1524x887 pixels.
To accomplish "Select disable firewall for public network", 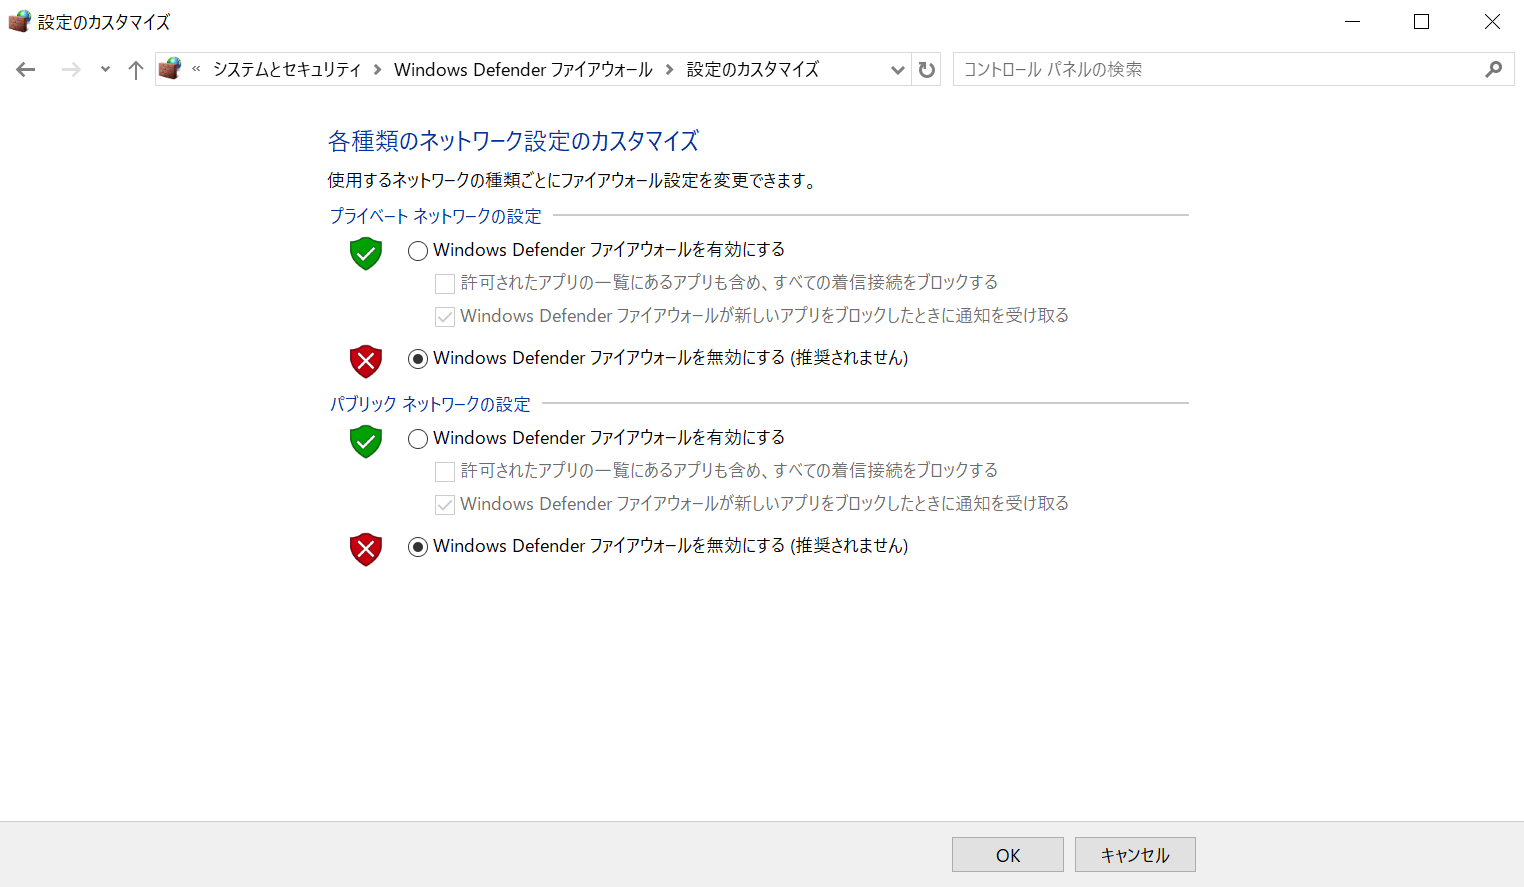I will click(418, 547).
